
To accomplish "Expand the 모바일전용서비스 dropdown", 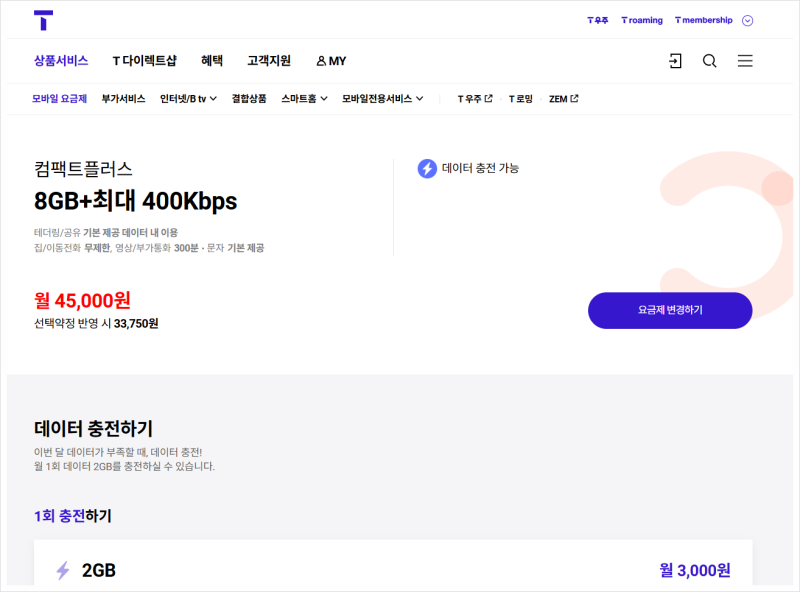I will coord(382,99).
